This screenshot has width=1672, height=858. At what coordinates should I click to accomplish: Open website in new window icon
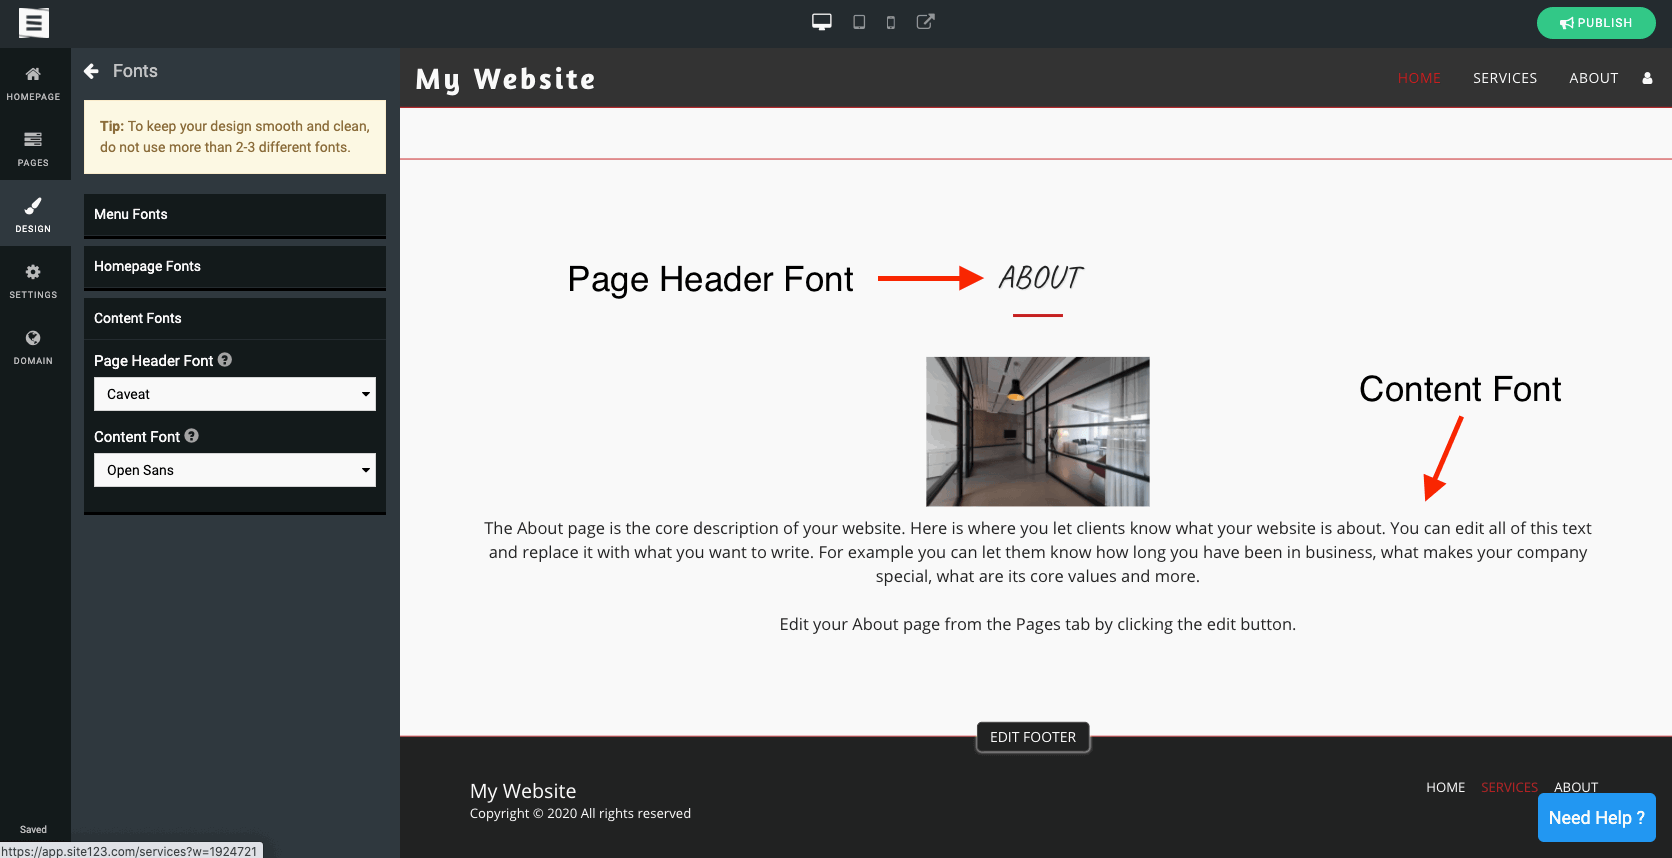[x=926, y=21]
